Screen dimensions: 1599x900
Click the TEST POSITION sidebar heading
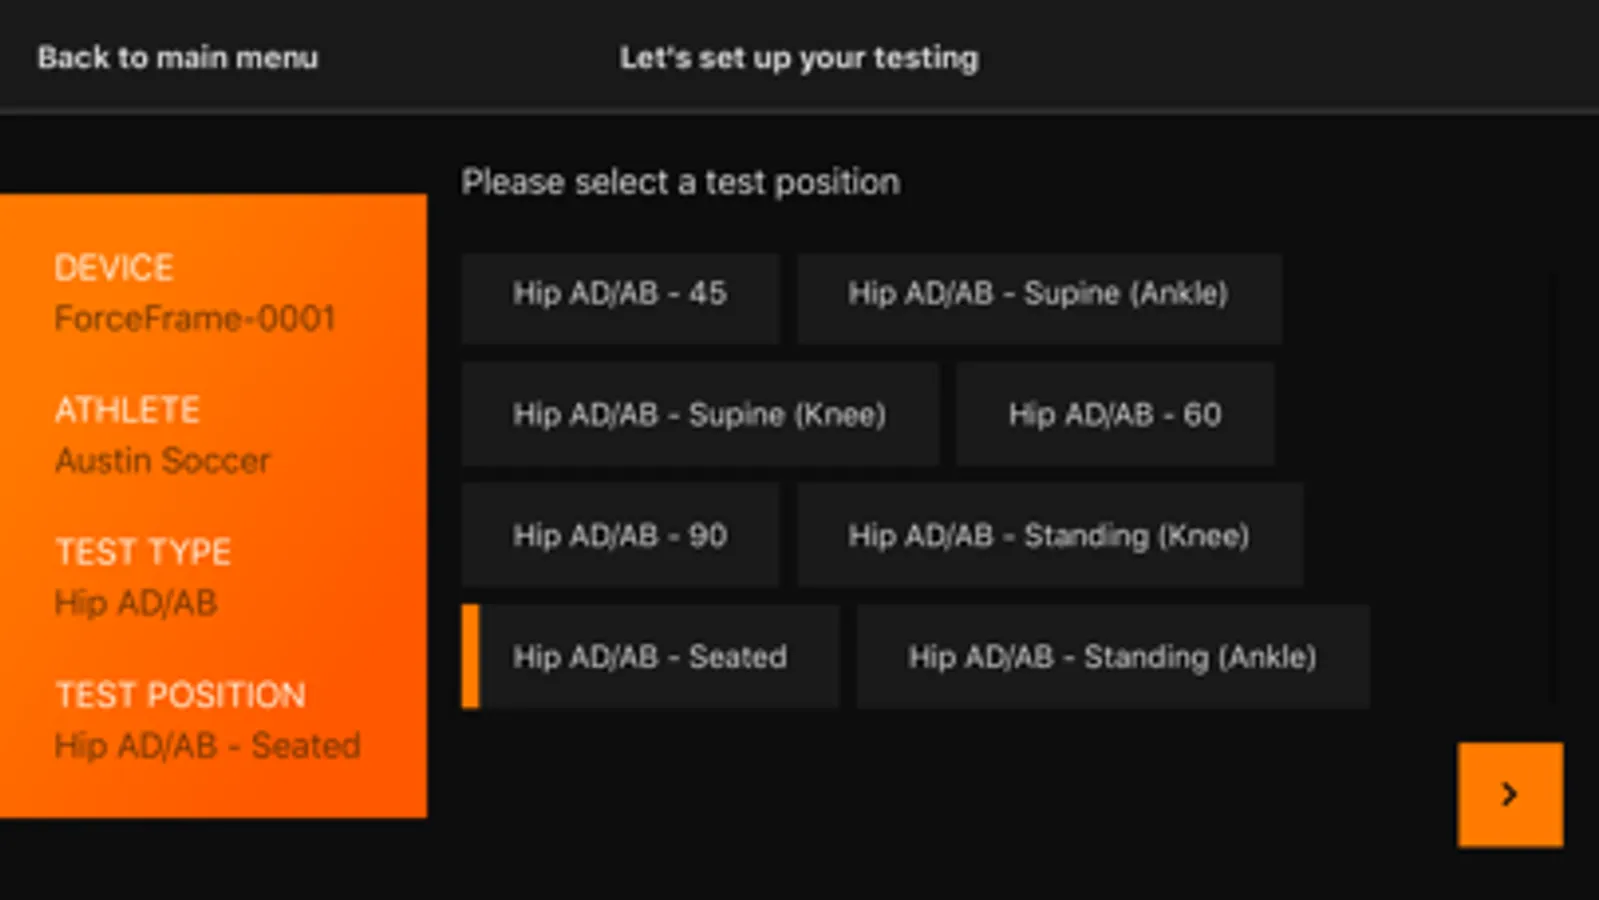coord(180,695)
